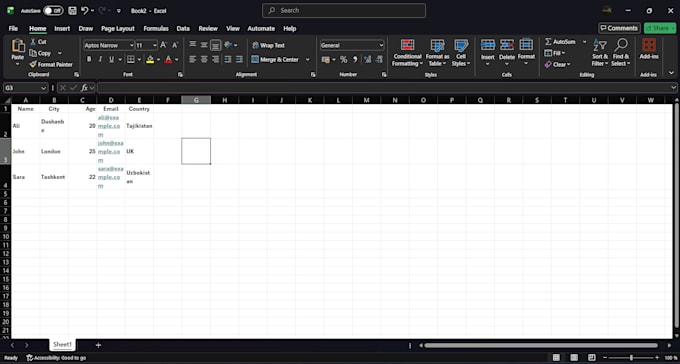
Task: Apply the Comma Style format
Action: pyautogui.click(x=355, y=59)
